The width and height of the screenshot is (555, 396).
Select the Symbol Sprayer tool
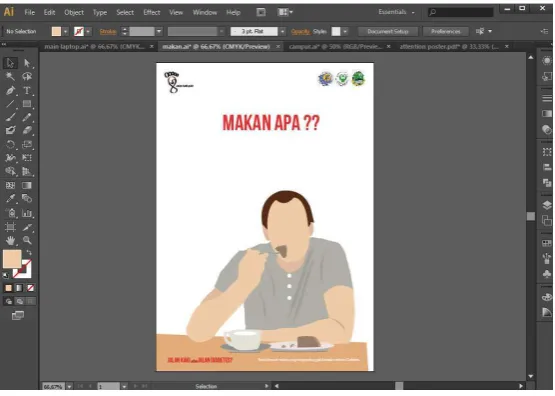pyautogui.click(x=10, y=213)
